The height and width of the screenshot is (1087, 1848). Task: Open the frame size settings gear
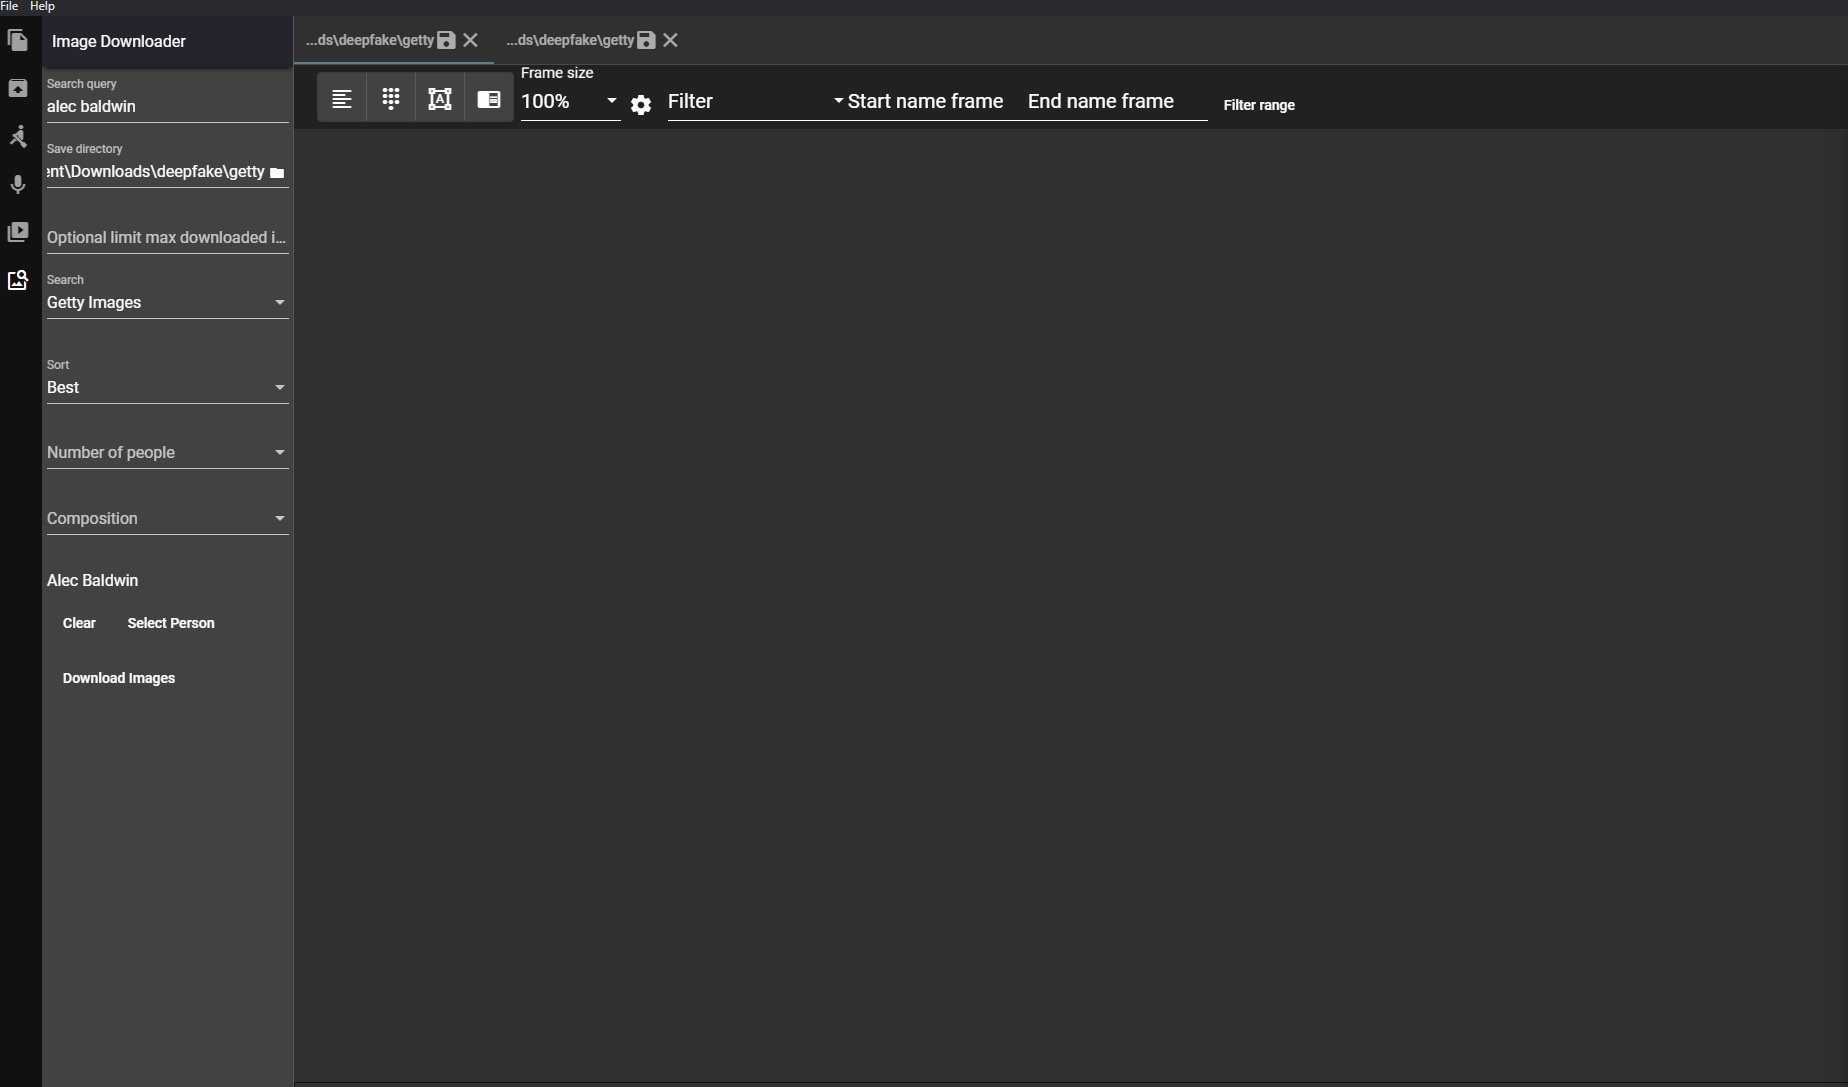[x=640, y=105]
